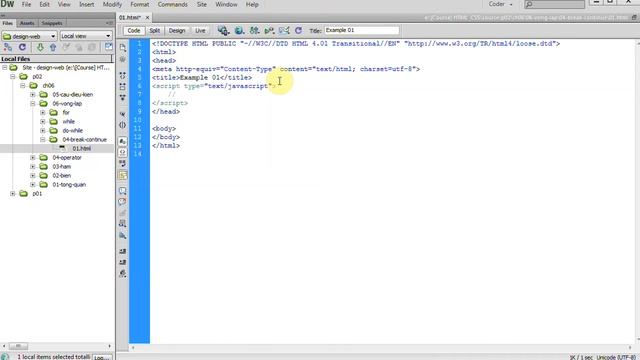The height and width of the screenshot is (360, 640).
Task: Open the Commands menu
Action: (x=173, y=4)
